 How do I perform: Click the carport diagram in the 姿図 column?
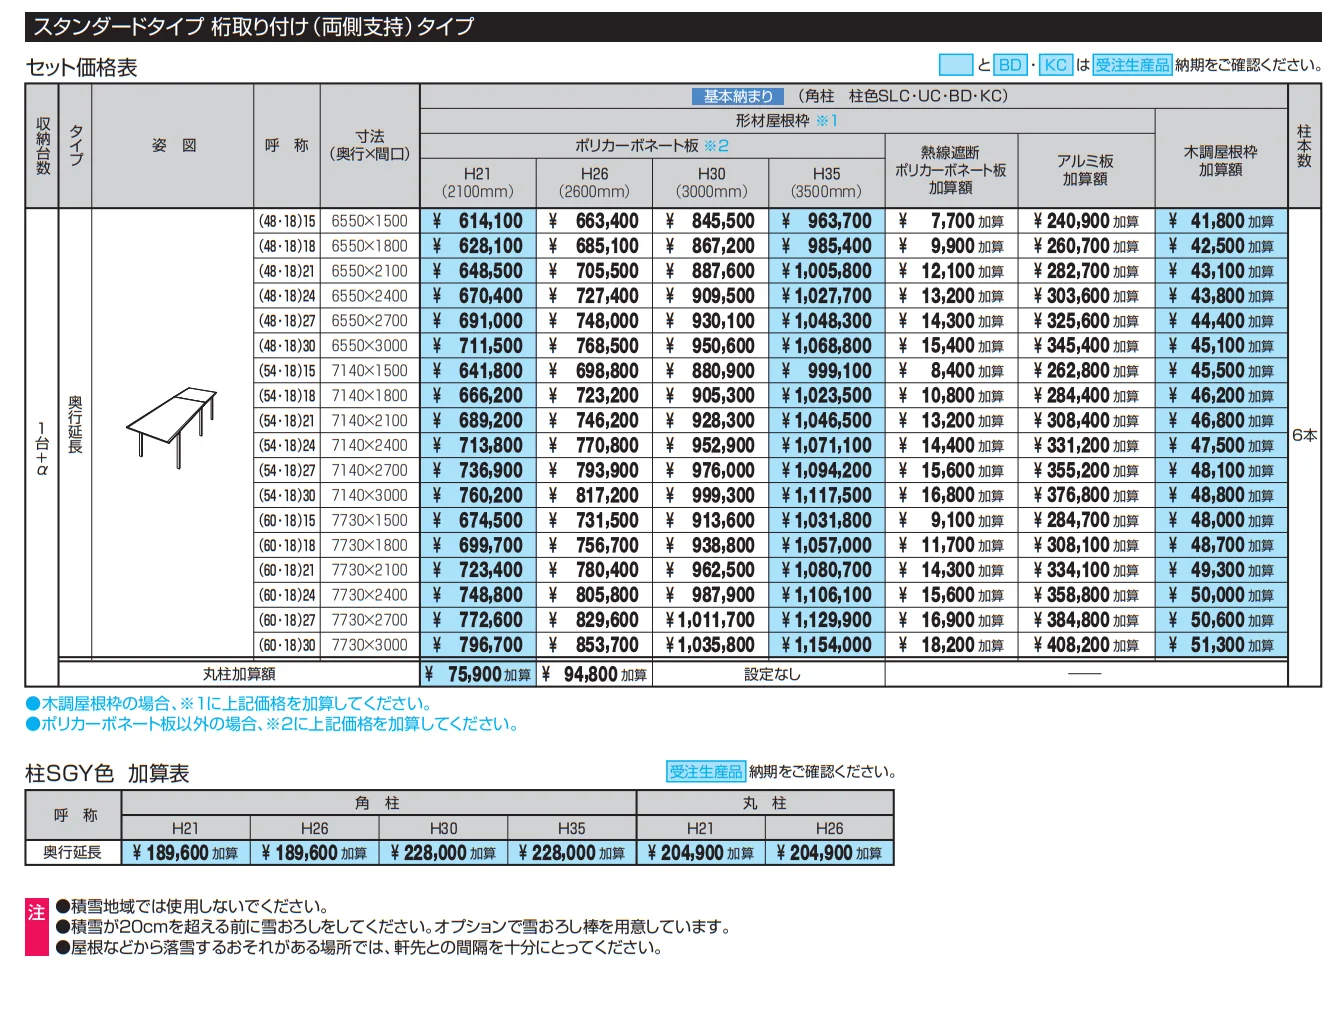[172, 426]
